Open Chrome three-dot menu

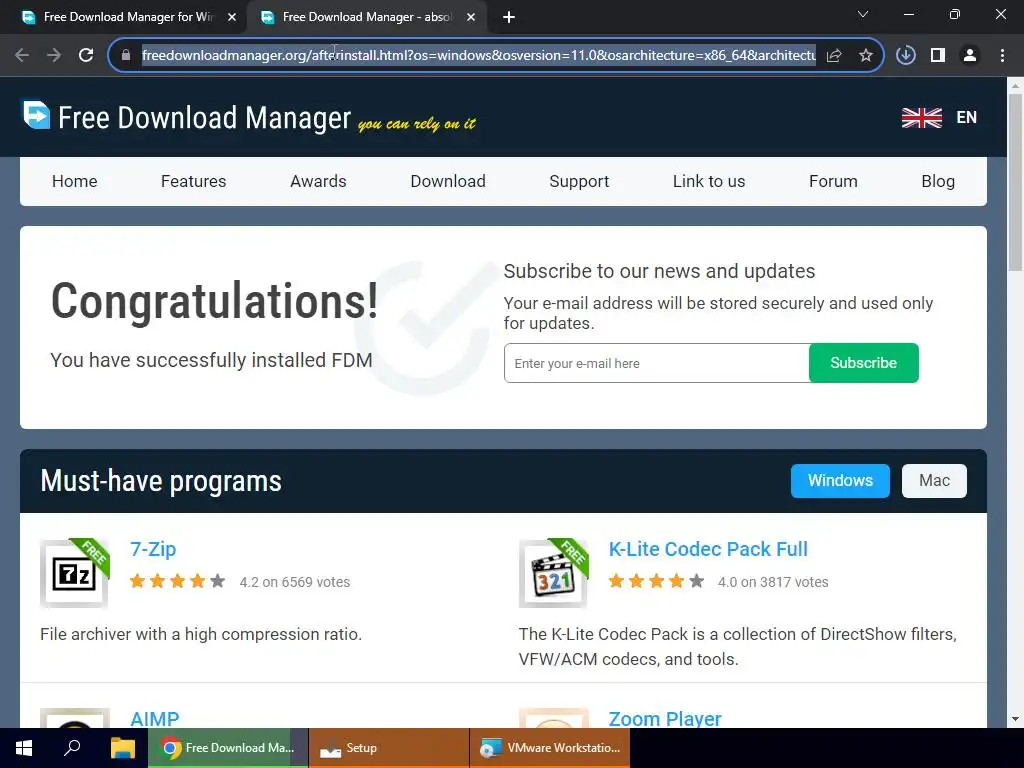pyautogui.click(x=1002, y=56)
